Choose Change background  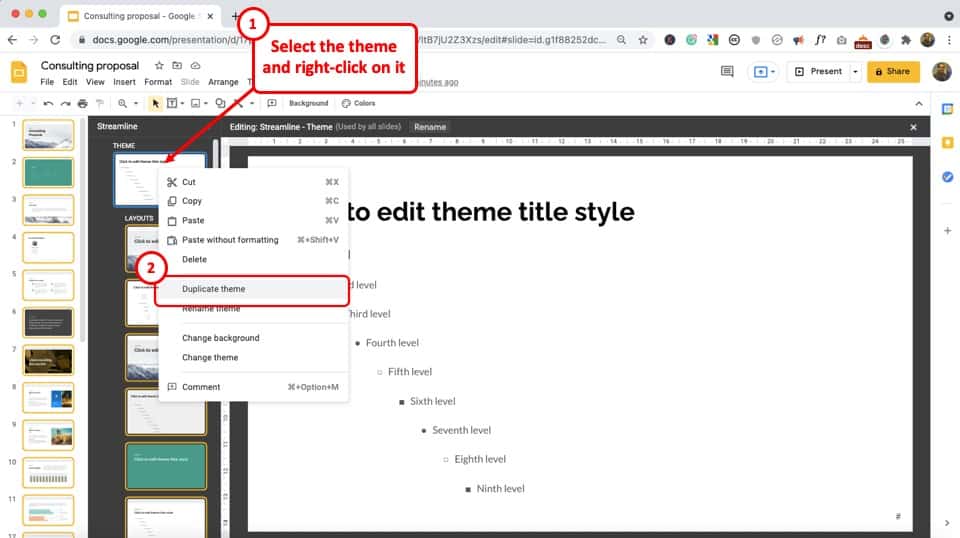click(x=253, y=338)
